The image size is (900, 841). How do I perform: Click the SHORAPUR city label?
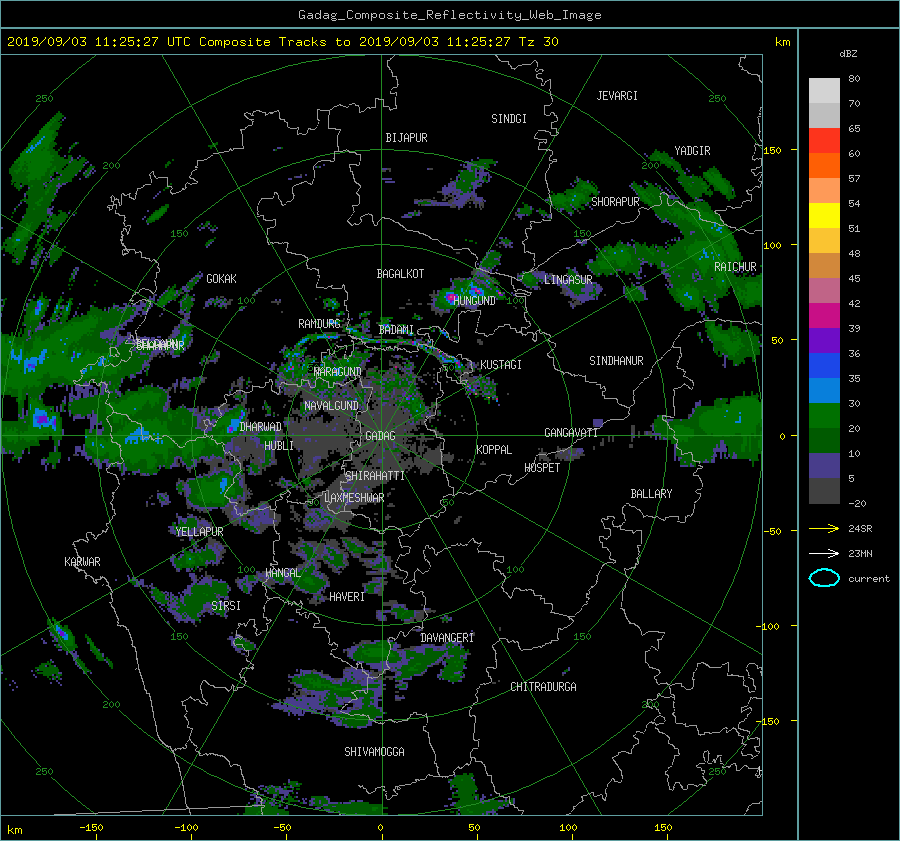tap(615, 202)
